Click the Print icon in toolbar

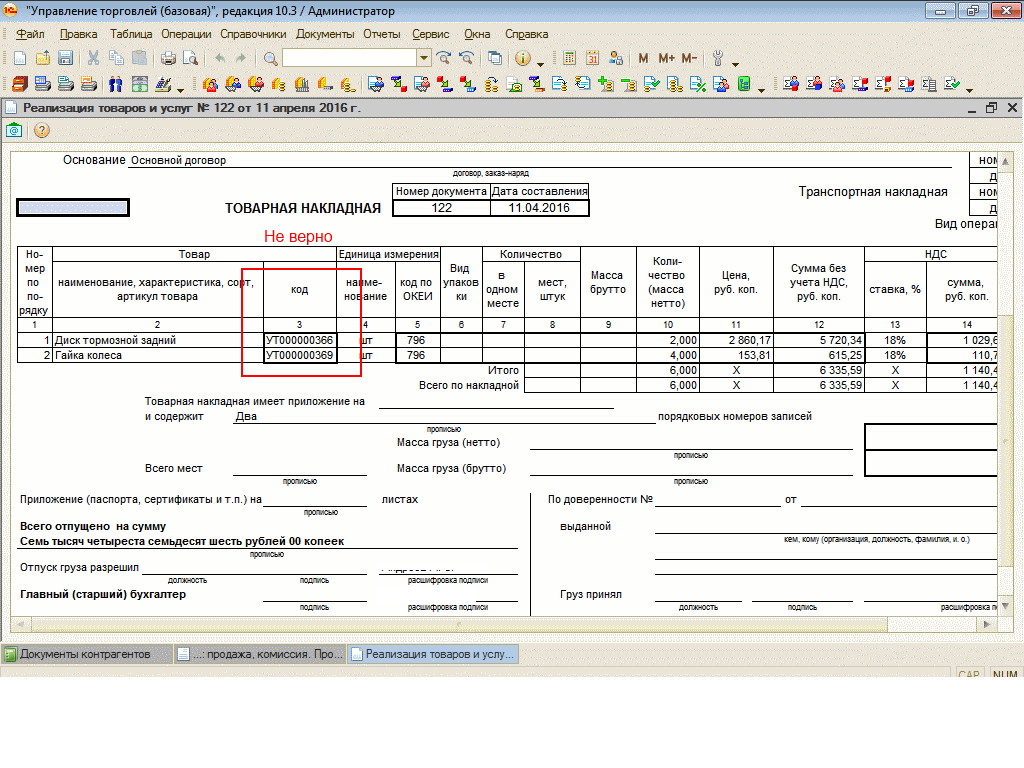click(x=168, y=58)
